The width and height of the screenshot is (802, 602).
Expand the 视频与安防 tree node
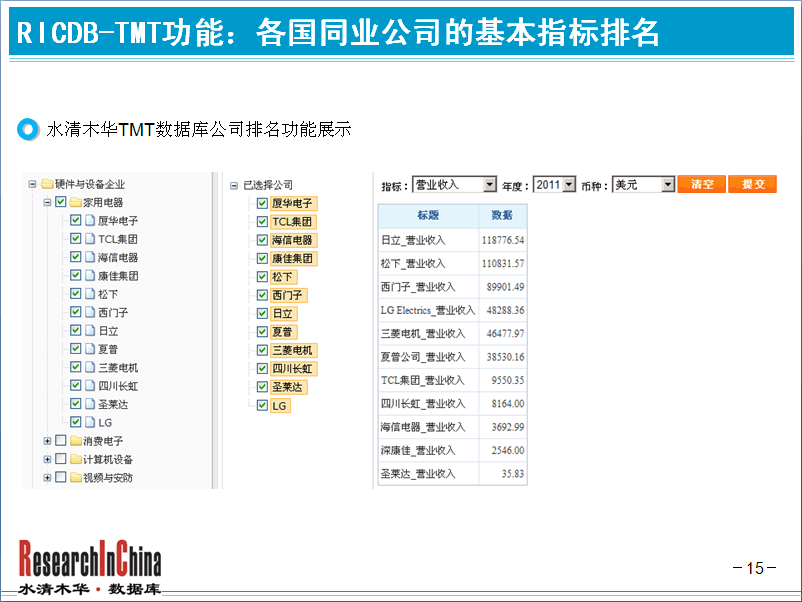pyautogui.click(x=47, y=478)
